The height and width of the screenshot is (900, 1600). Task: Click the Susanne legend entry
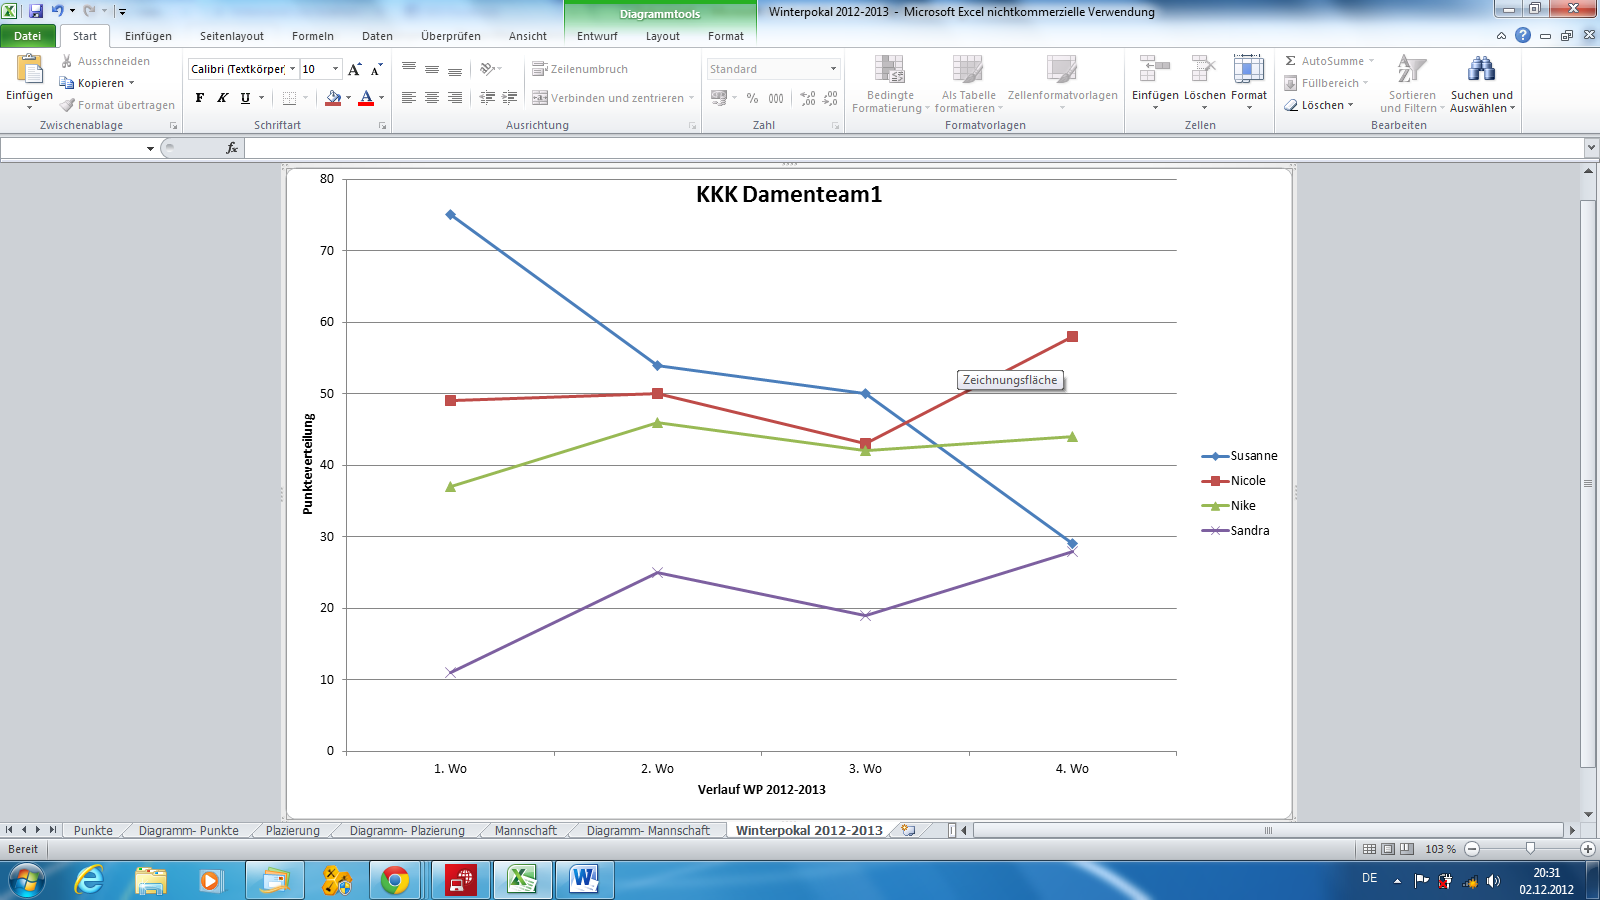(x=1240, y=456)
